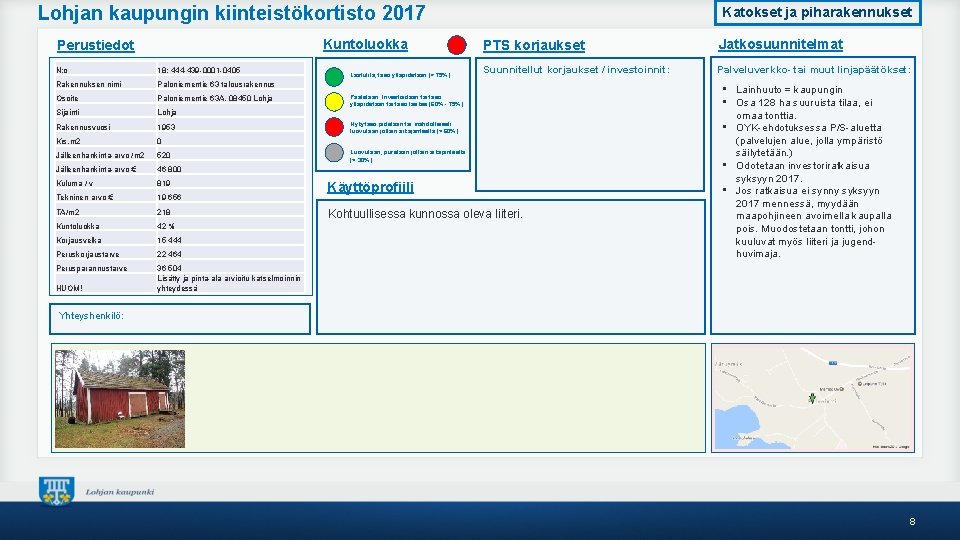Click the green location marker on map
960x540 pixels.
coord(812,398)
